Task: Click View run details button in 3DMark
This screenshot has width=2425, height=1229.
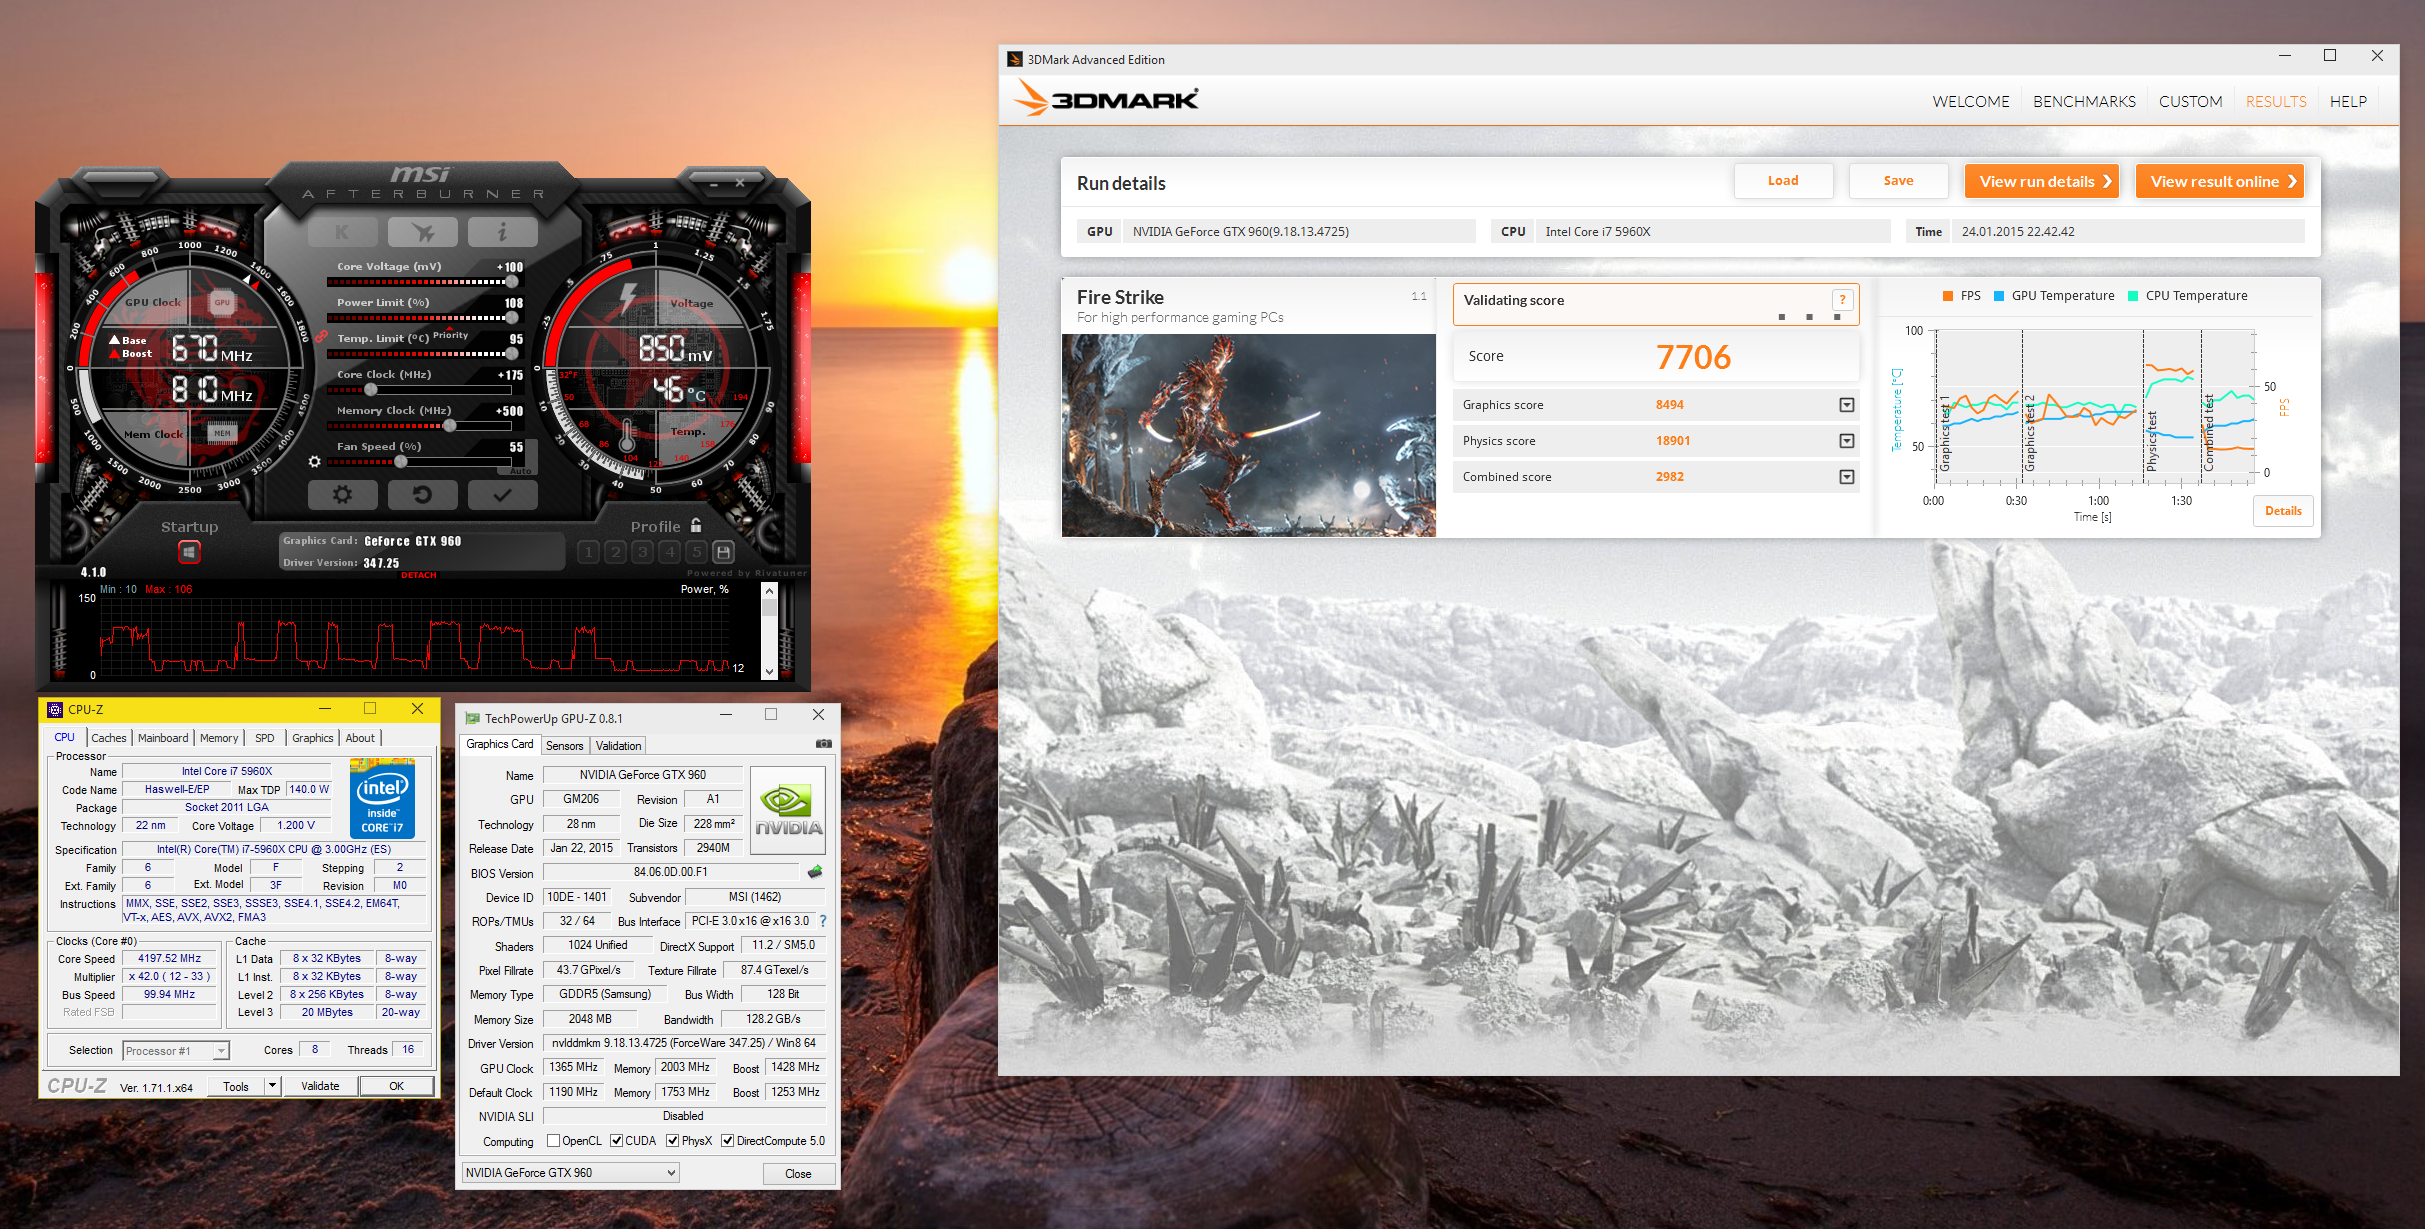Action: (x=2042, y=181)
